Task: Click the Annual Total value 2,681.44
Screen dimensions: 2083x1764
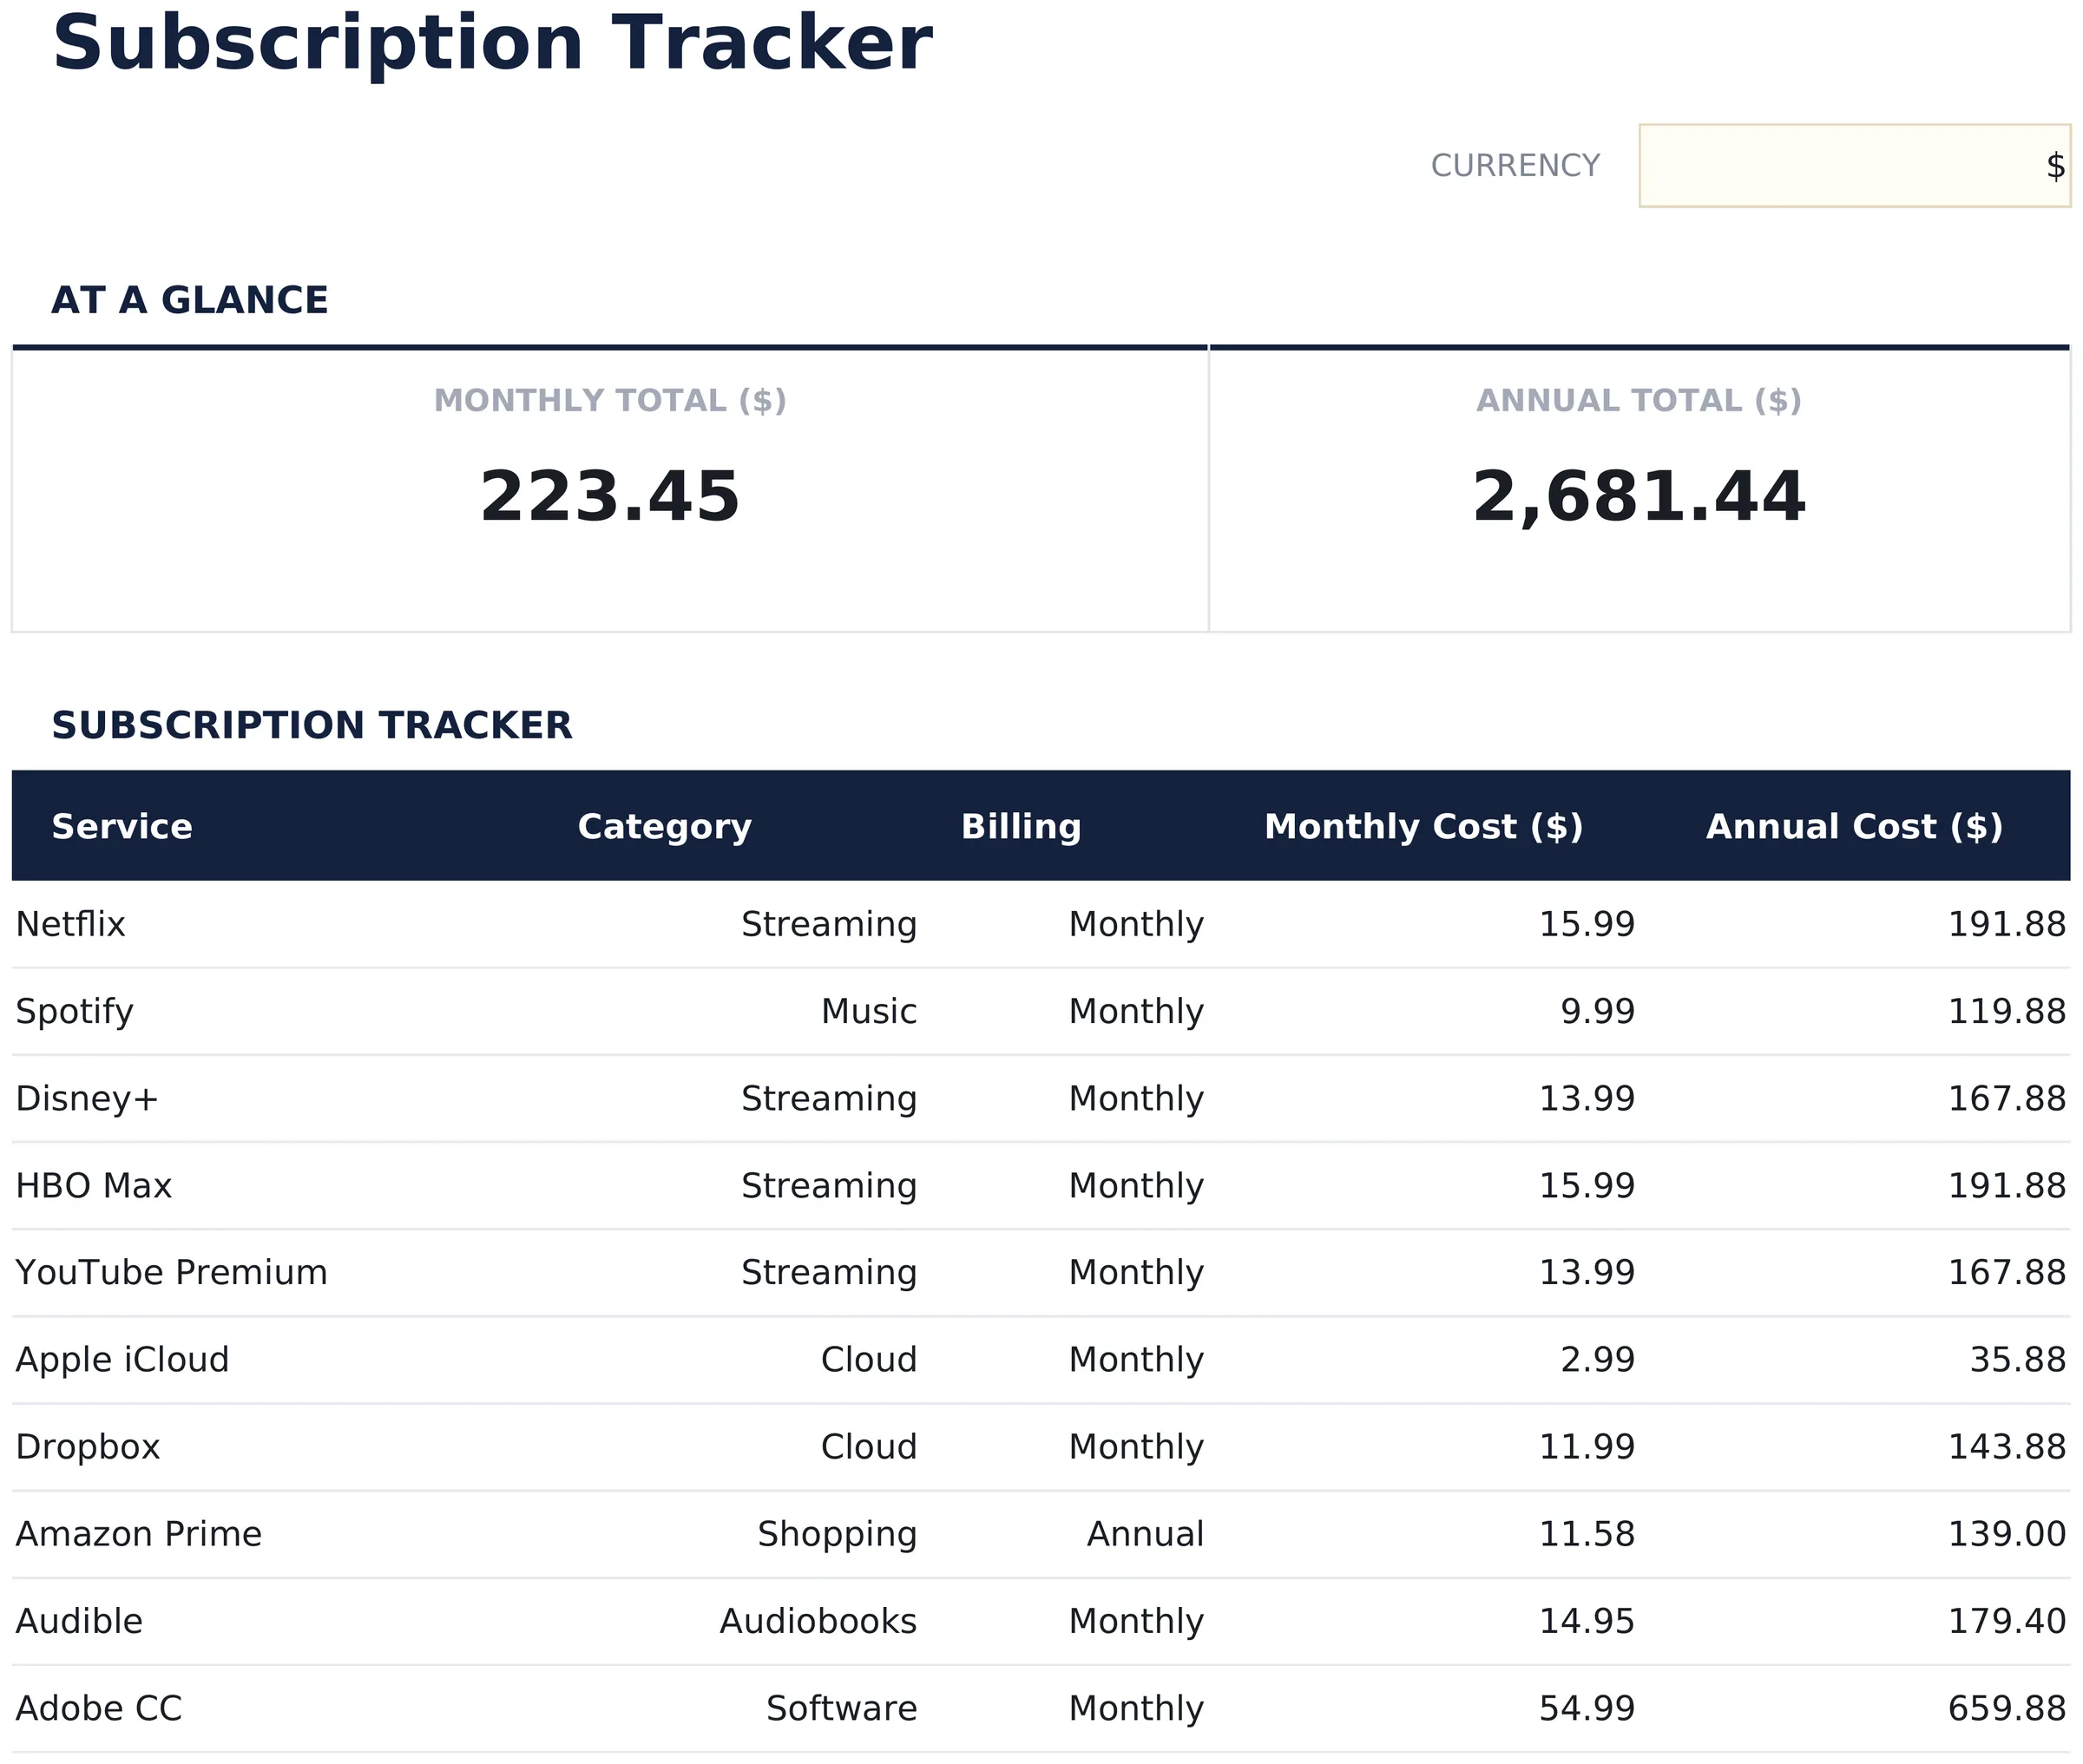Action: (1639, 497)
